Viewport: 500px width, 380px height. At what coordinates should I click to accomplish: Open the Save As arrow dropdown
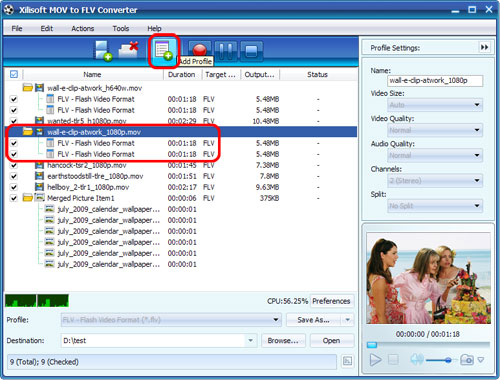click(x=348, y=320)
